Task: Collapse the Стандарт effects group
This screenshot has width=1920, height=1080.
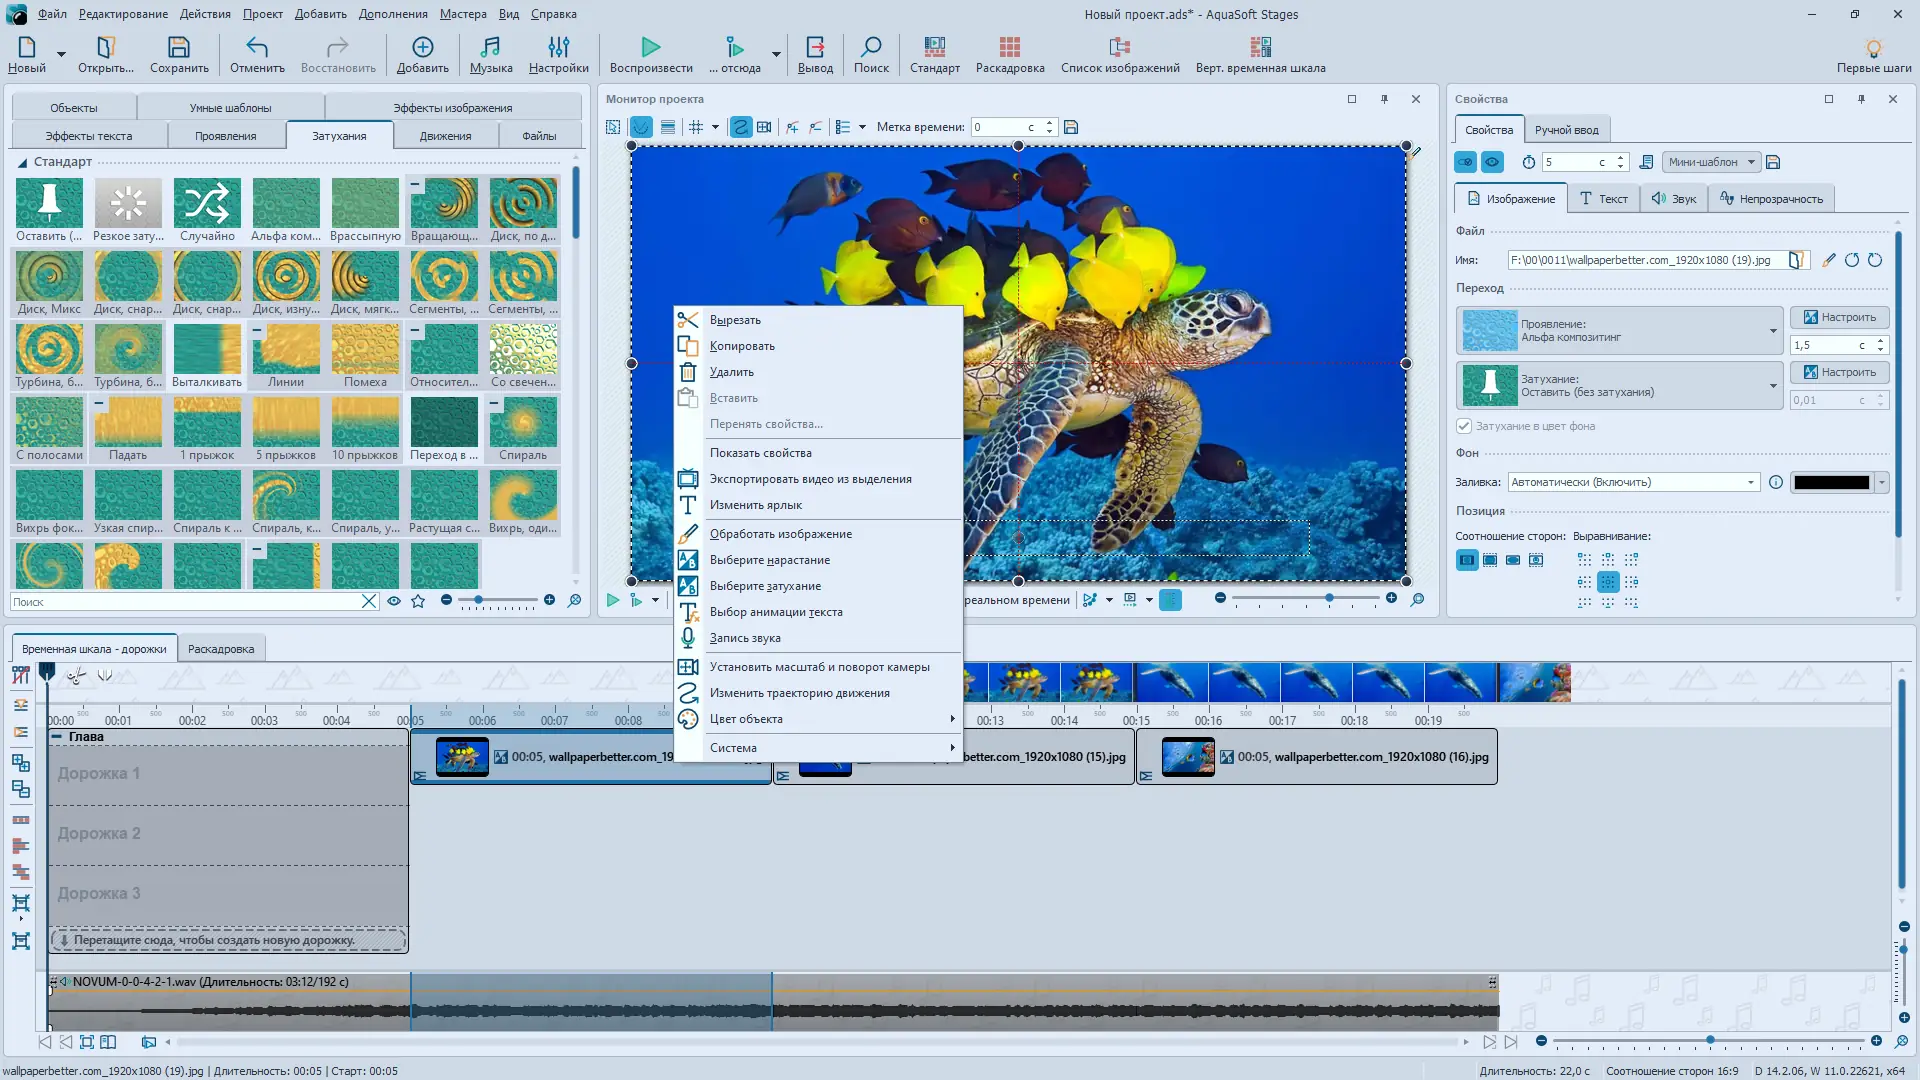Action: pos(22,162)
